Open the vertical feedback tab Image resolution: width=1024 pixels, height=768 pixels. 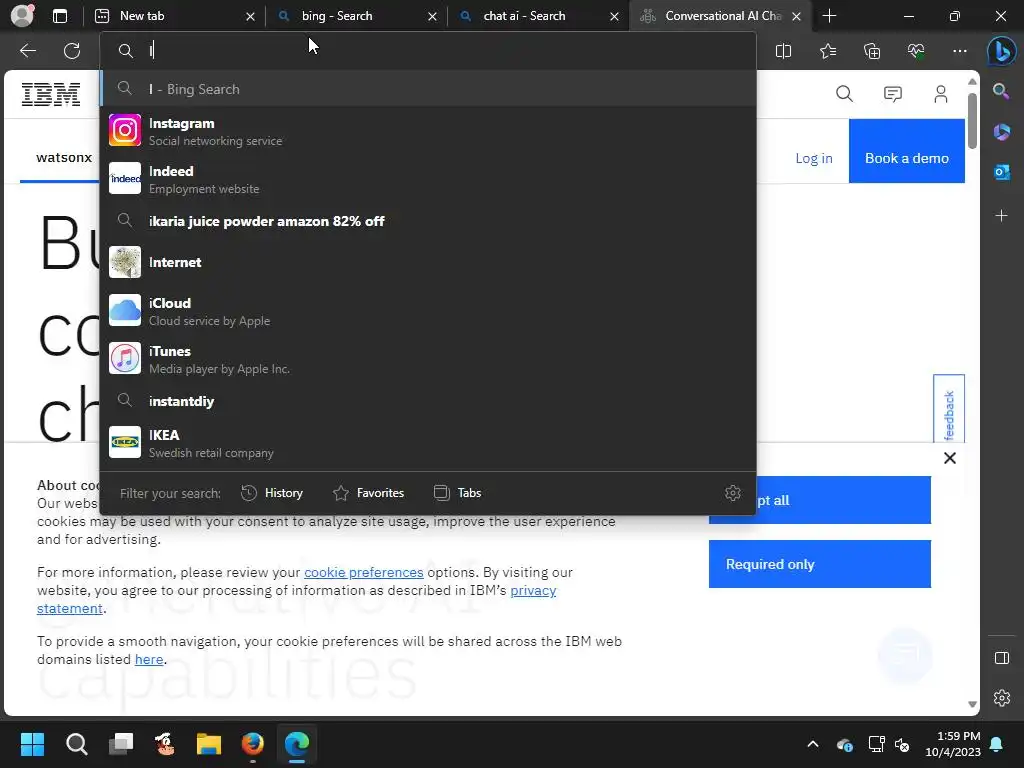949,410
